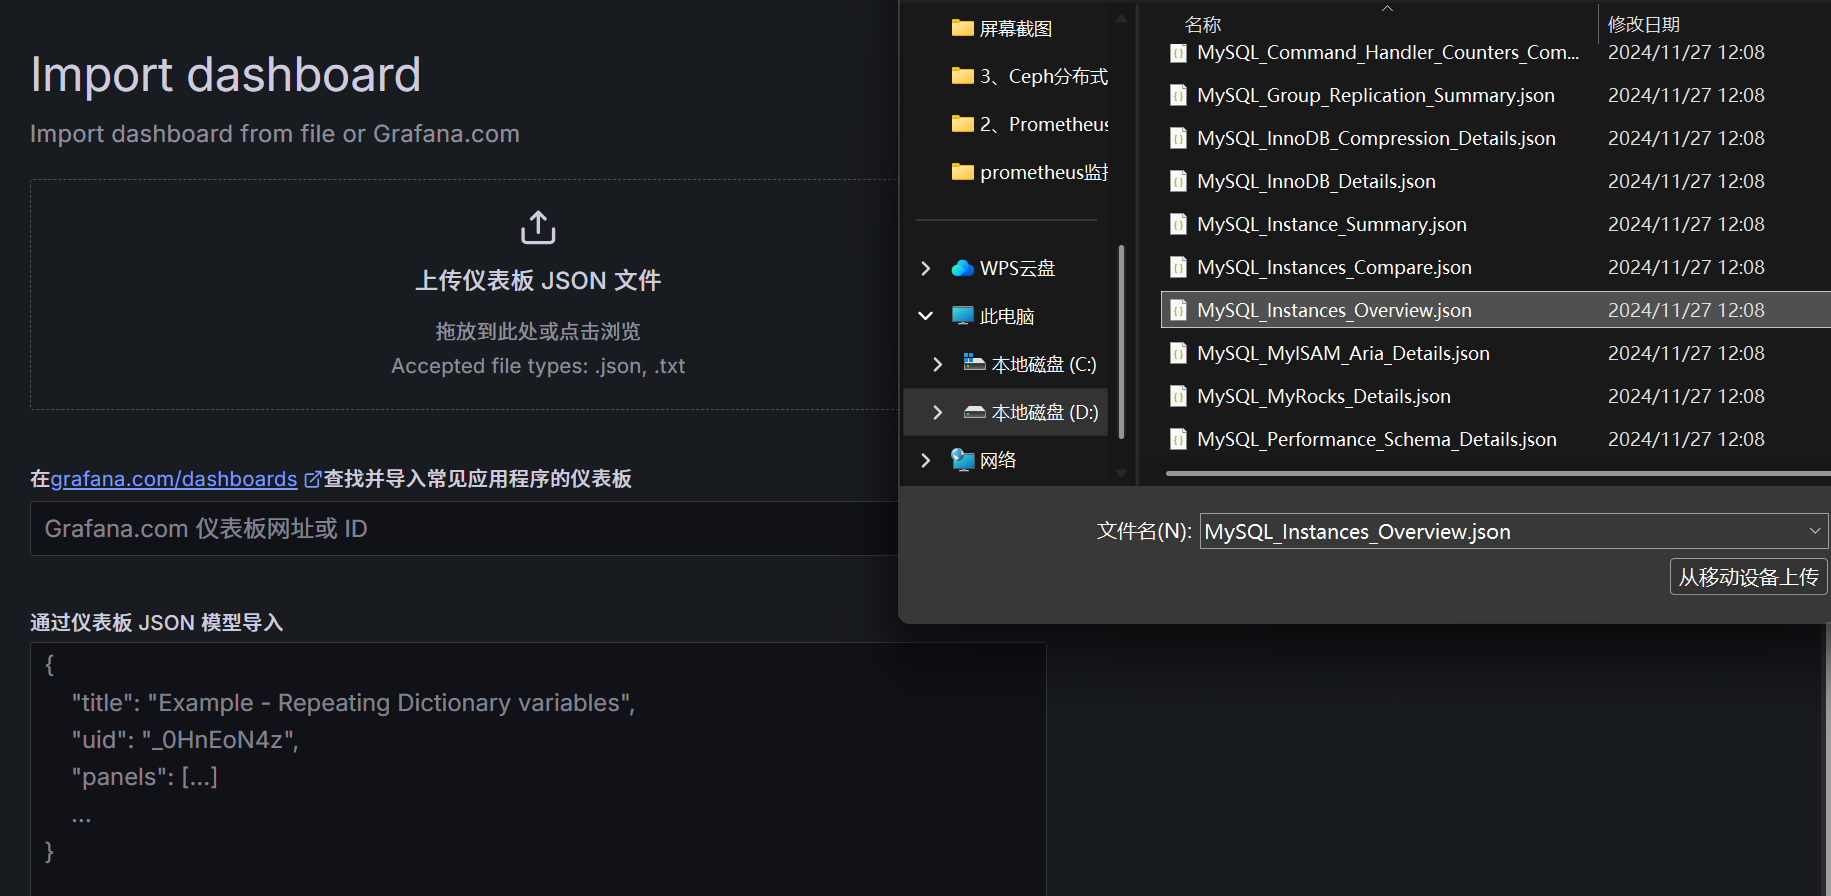Screen dimensions: 1831x896
Task: Expand the 网络 tree node
Action: click(x=925, y=460)
